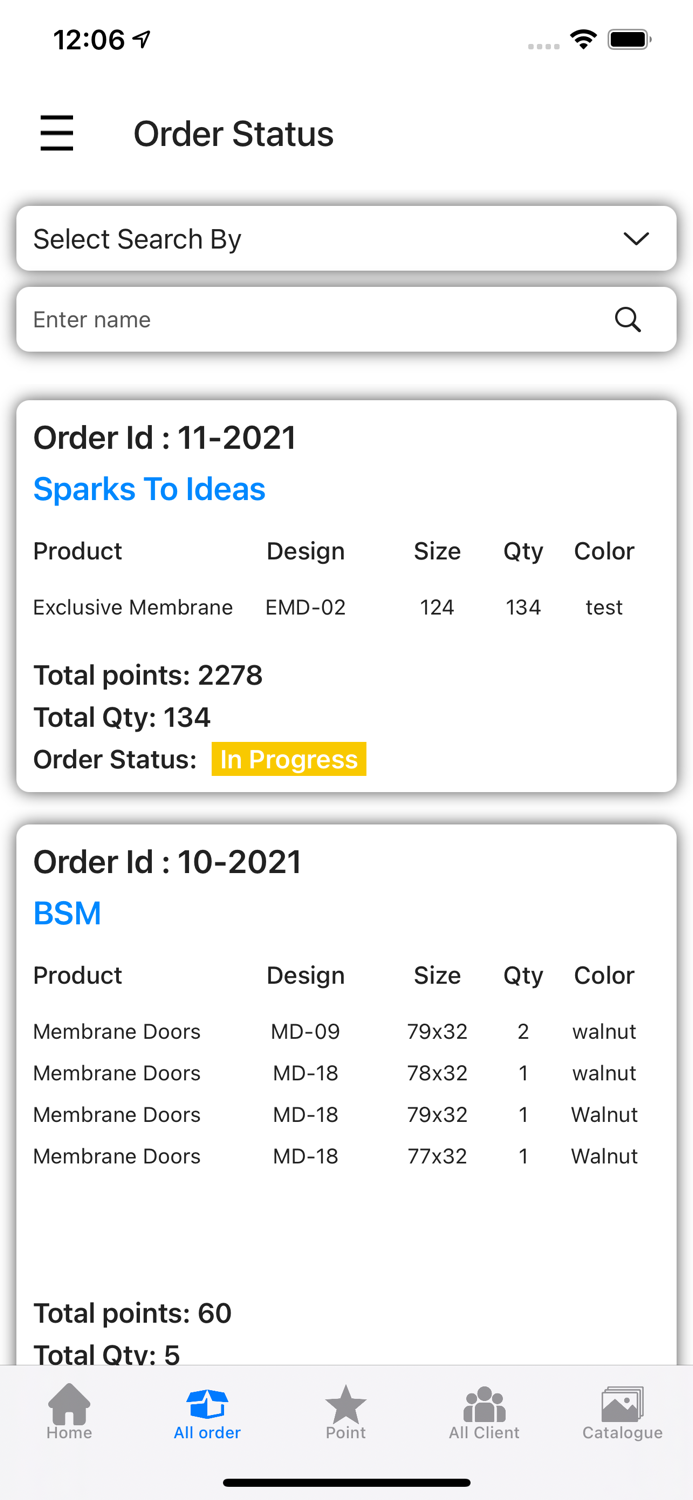Expand the chevron on Select Search By

click(x=635, y=239)
